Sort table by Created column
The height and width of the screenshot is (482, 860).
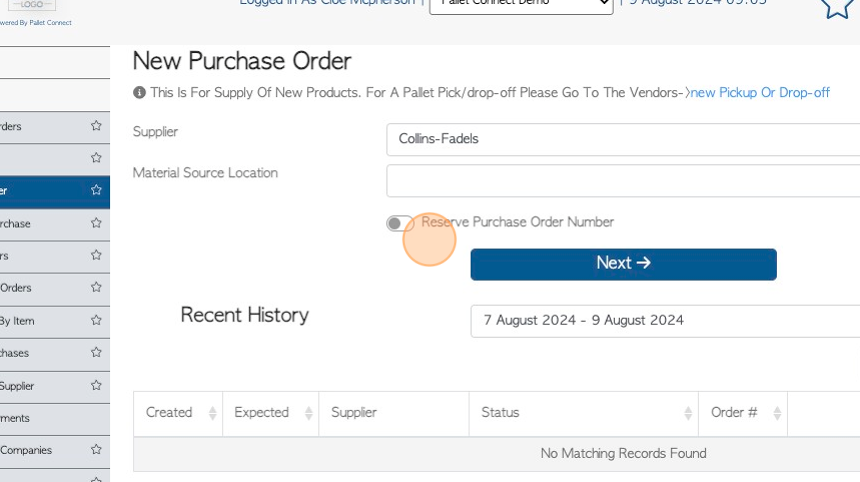point(178,413)
